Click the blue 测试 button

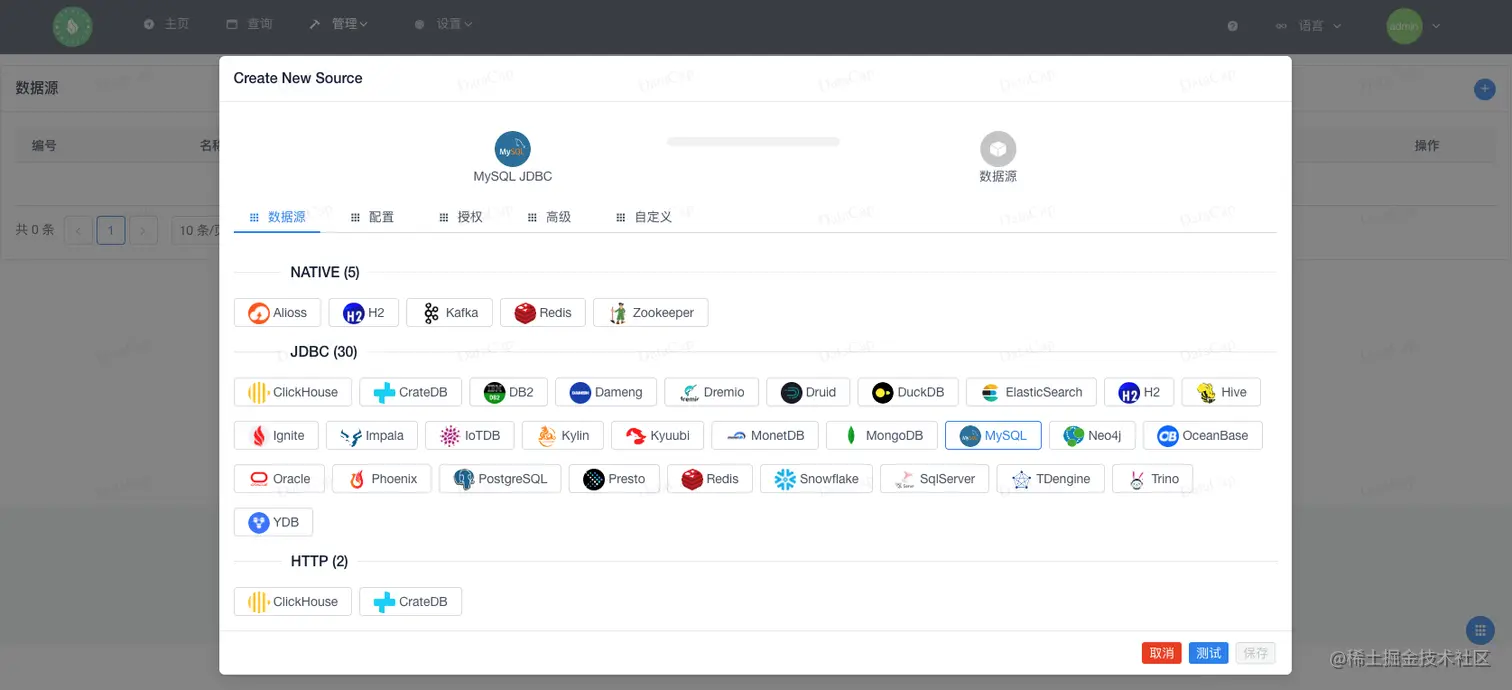(1209, 653)
